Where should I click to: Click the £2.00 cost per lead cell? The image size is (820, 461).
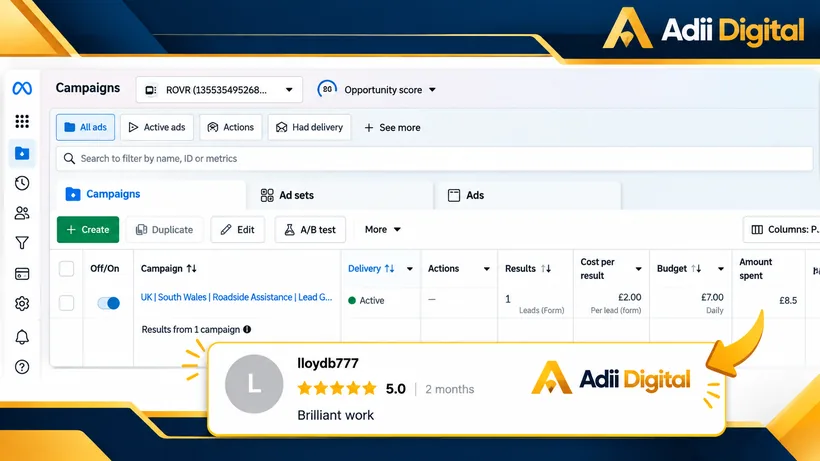click(x=611, y=303)
